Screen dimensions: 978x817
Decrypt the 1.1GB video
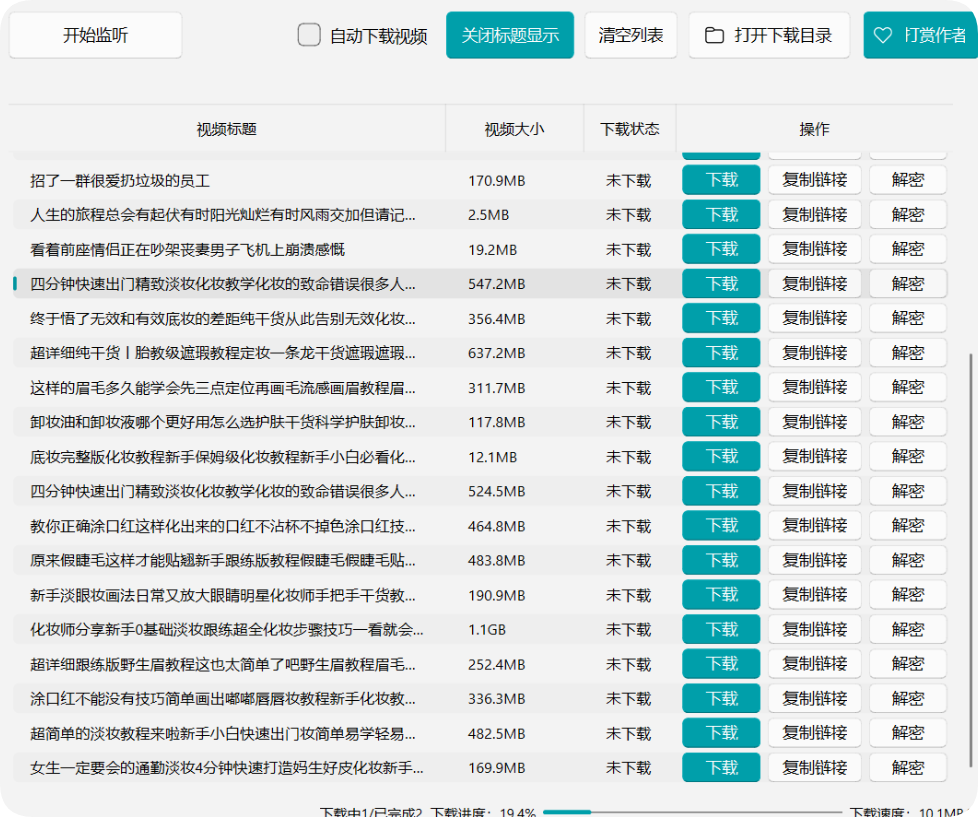point(908,629)
